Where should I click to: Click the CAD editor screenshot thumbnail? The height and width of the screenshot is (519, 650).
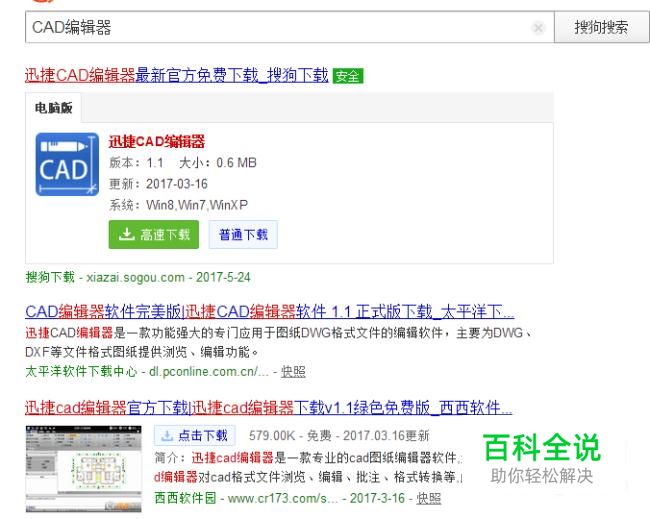coord(83,468)
